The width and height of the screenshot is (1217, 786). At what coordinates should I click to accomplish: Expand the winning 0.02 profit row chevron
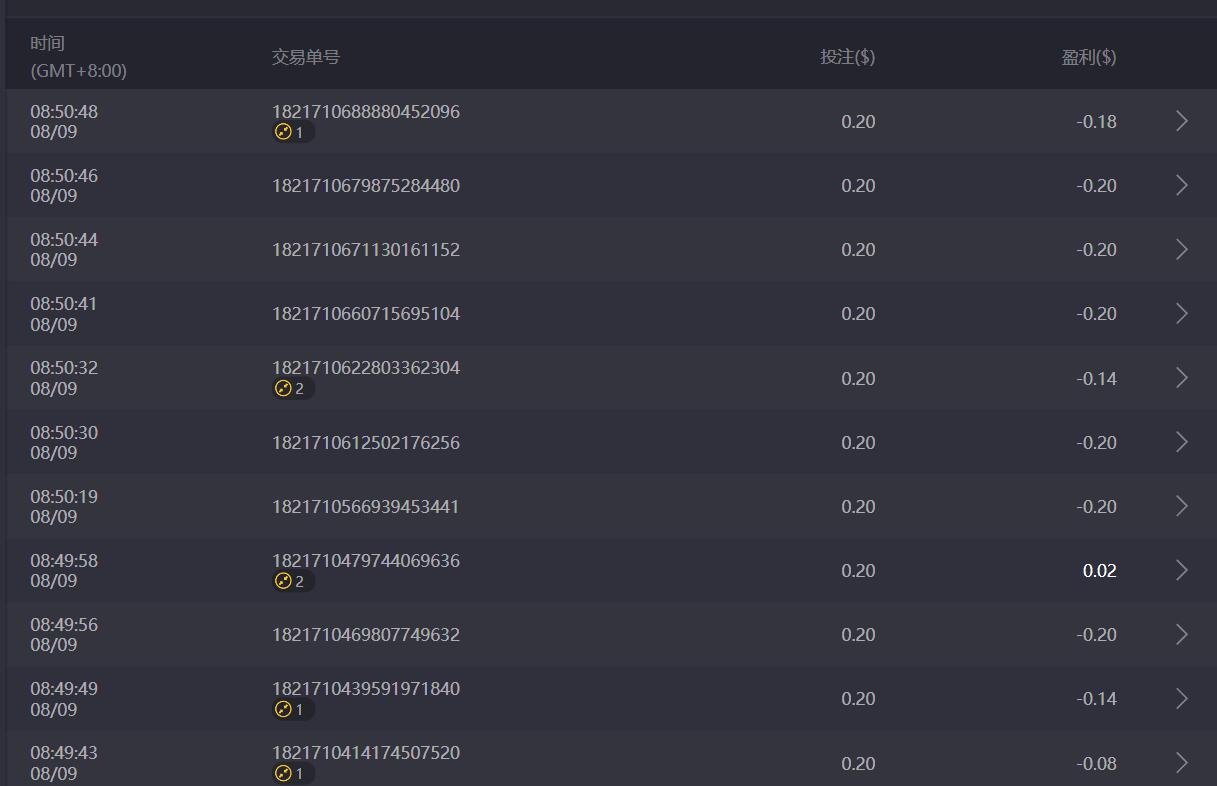click(x=1182, y=570)
